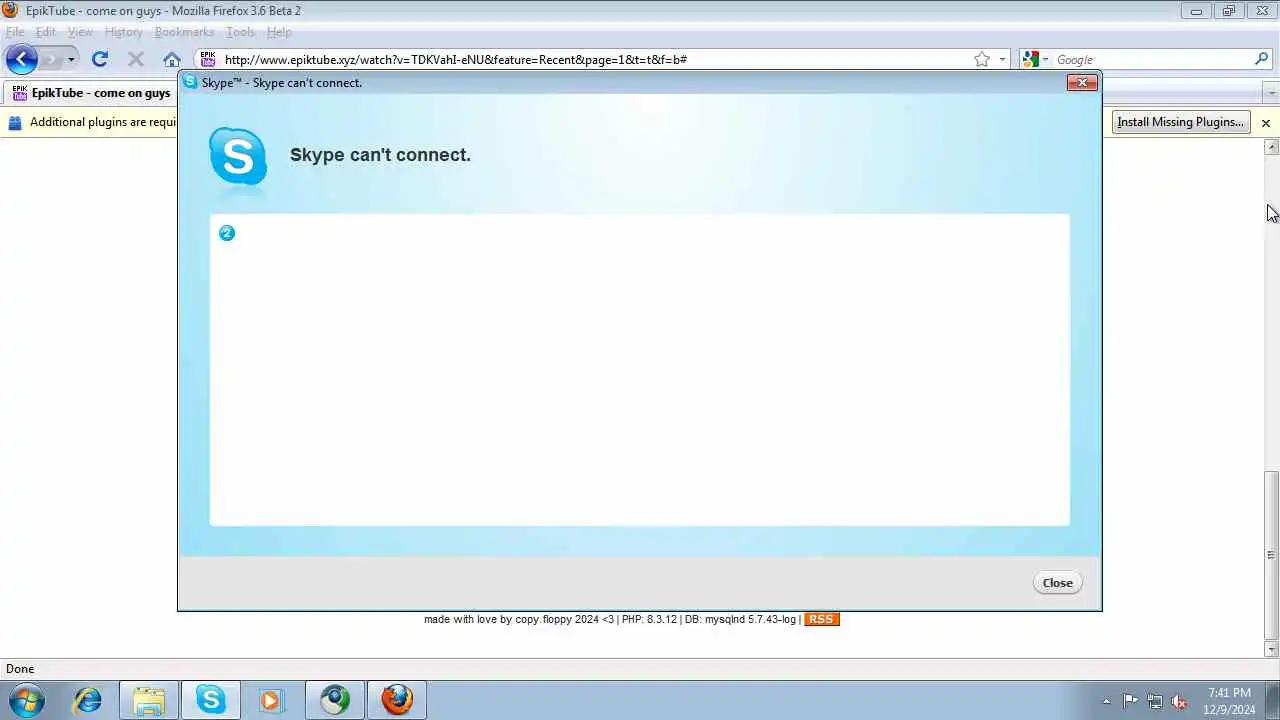
Task: Open the View menu
Action: tap(80, 32)
